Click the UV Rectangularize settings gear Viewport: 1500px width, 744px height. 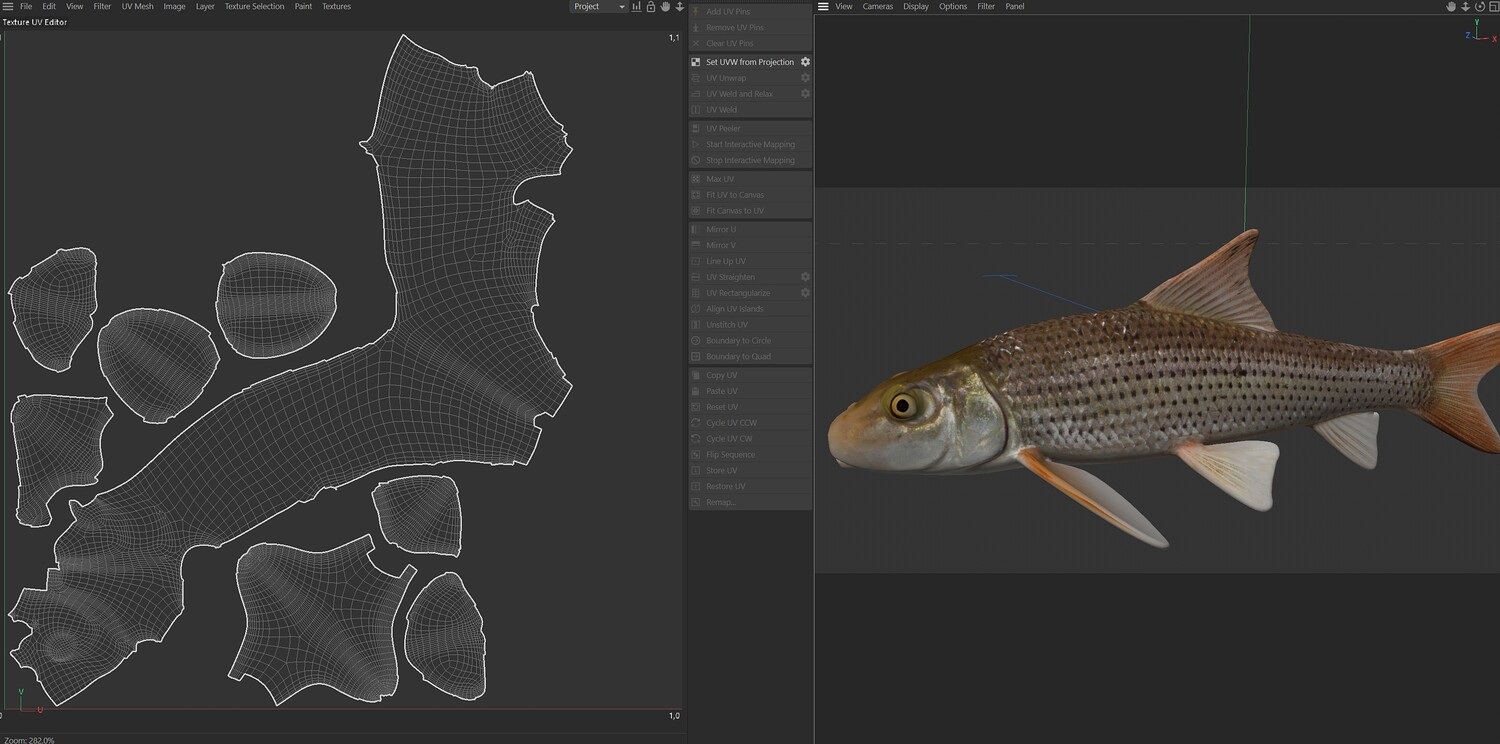tap(805, 293)
